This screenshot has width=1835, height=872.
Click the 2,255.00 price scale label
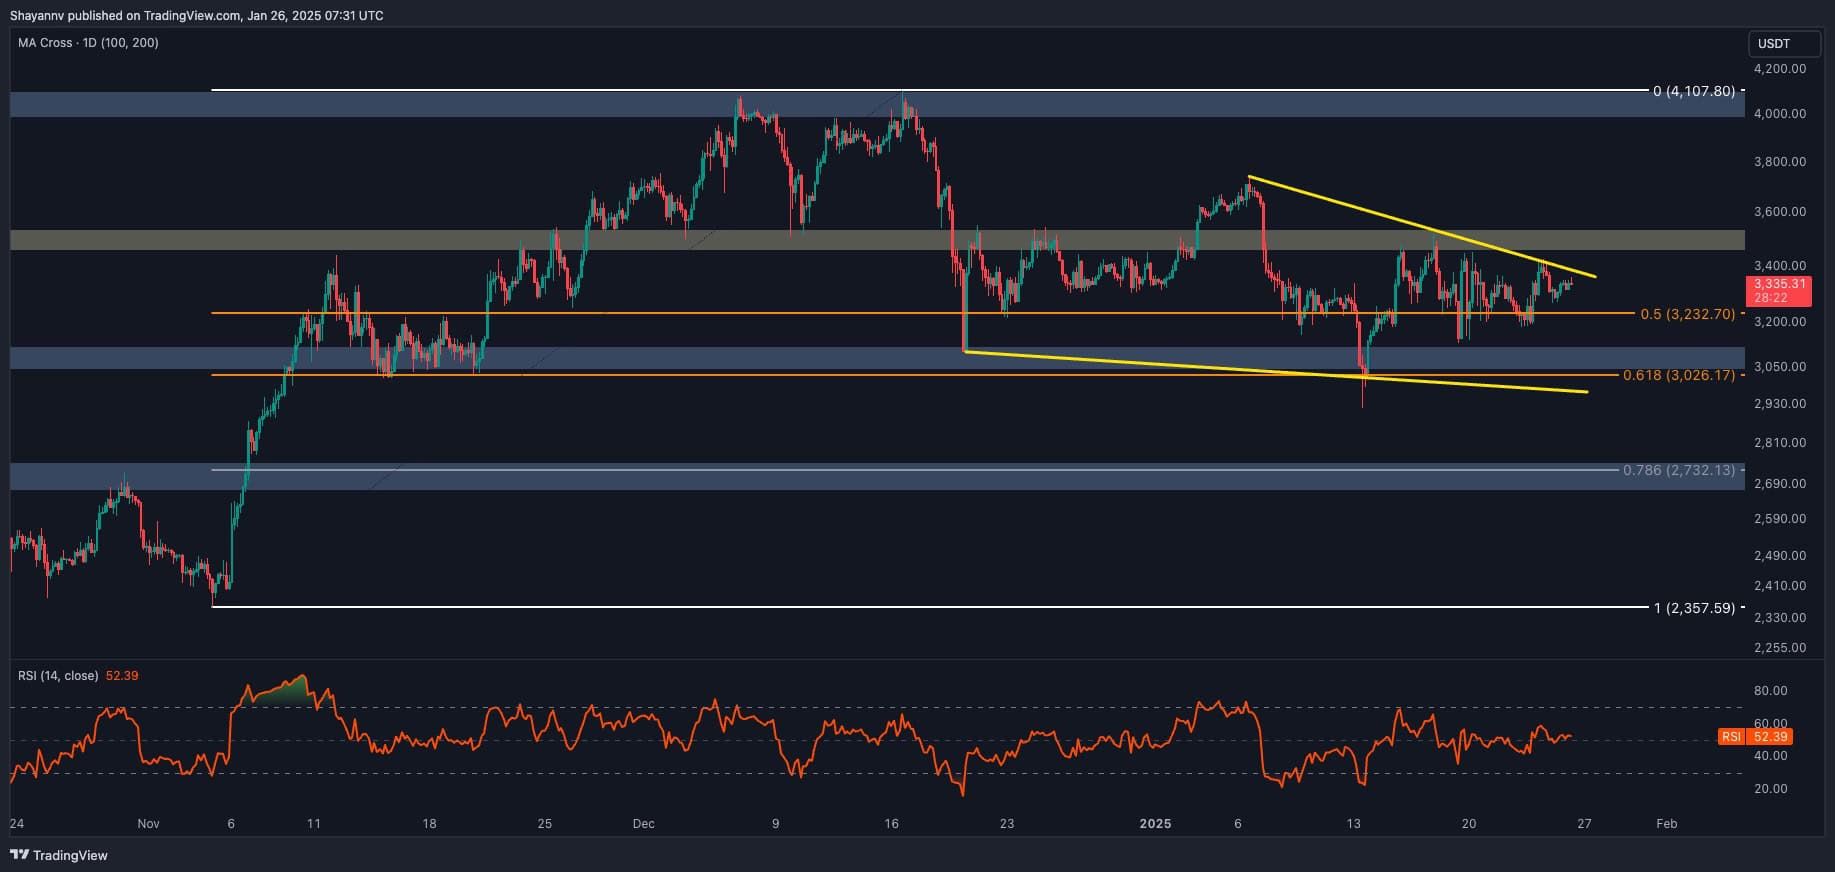click(1779, 648)
